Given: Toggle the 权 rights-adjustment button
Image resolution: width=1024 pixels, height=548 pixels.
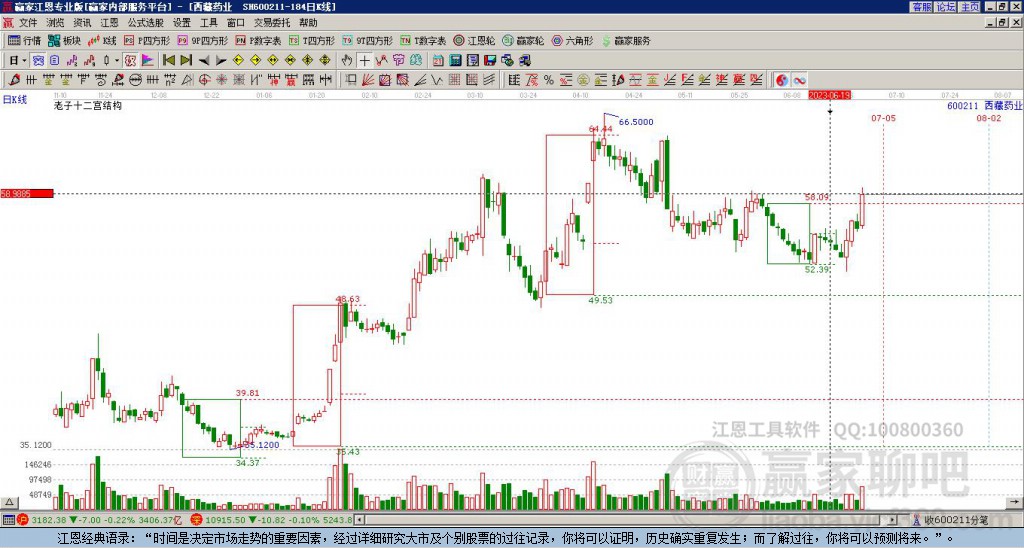Looking at the screenshot, I should coord(131,61).
